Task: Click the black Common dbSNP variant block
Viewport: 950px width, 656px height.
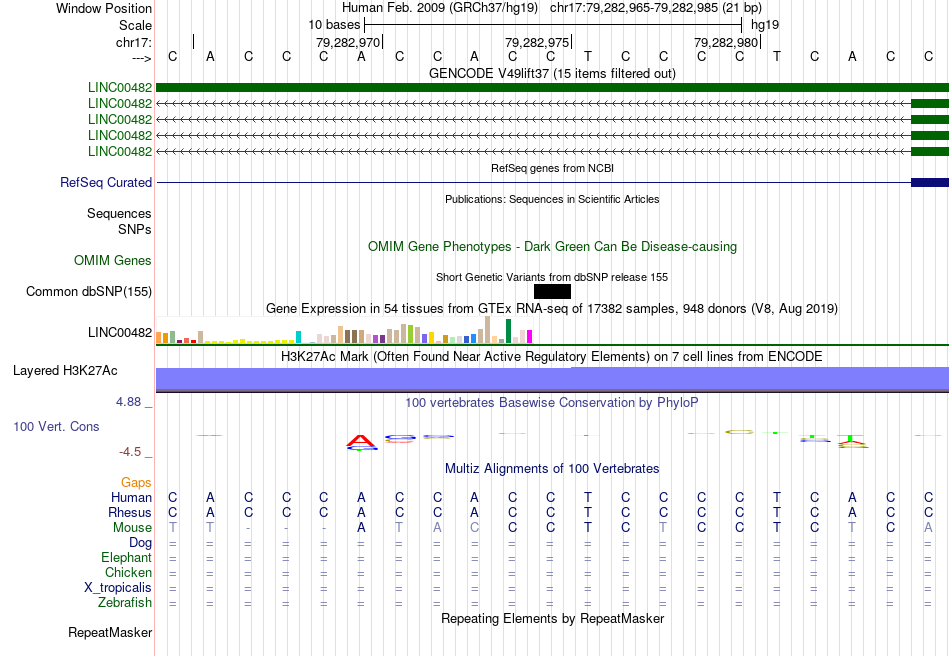Action: 552,291
